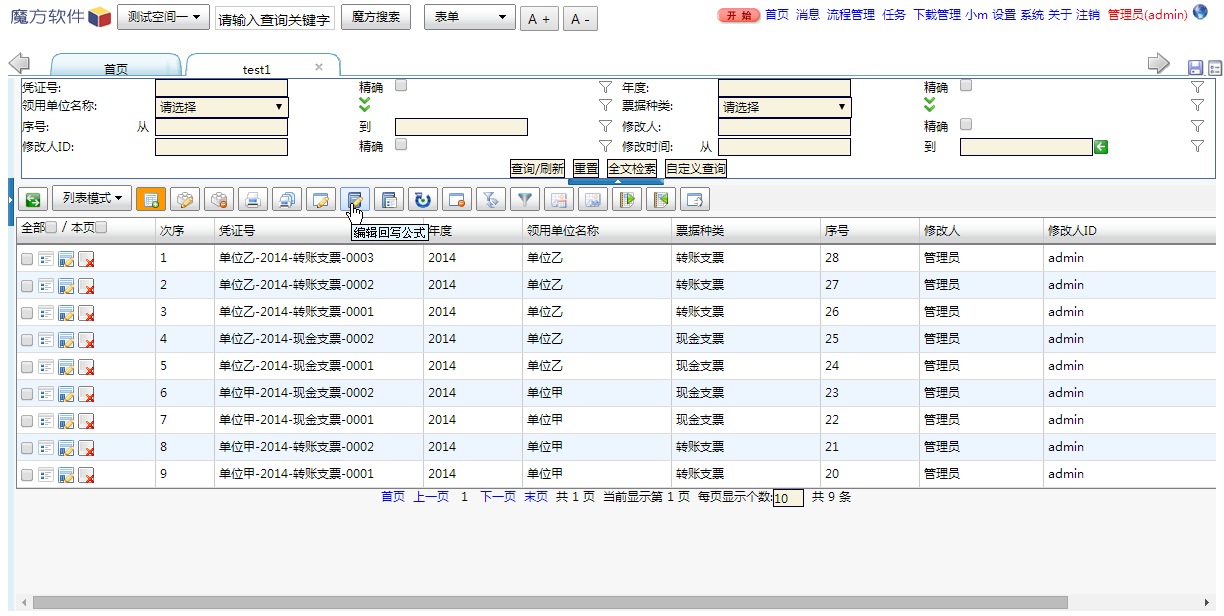
Task: Click the green refresh icon left of 列表模式
Action: click(x=33, y=199)
